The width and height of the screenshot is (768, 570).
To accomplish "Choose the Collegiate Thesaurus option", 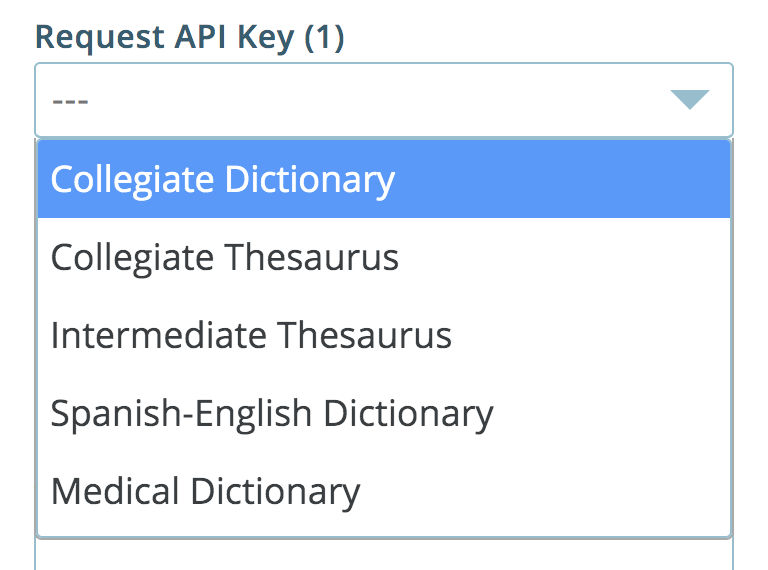I will pyautogui.click(x=384, y=257).
